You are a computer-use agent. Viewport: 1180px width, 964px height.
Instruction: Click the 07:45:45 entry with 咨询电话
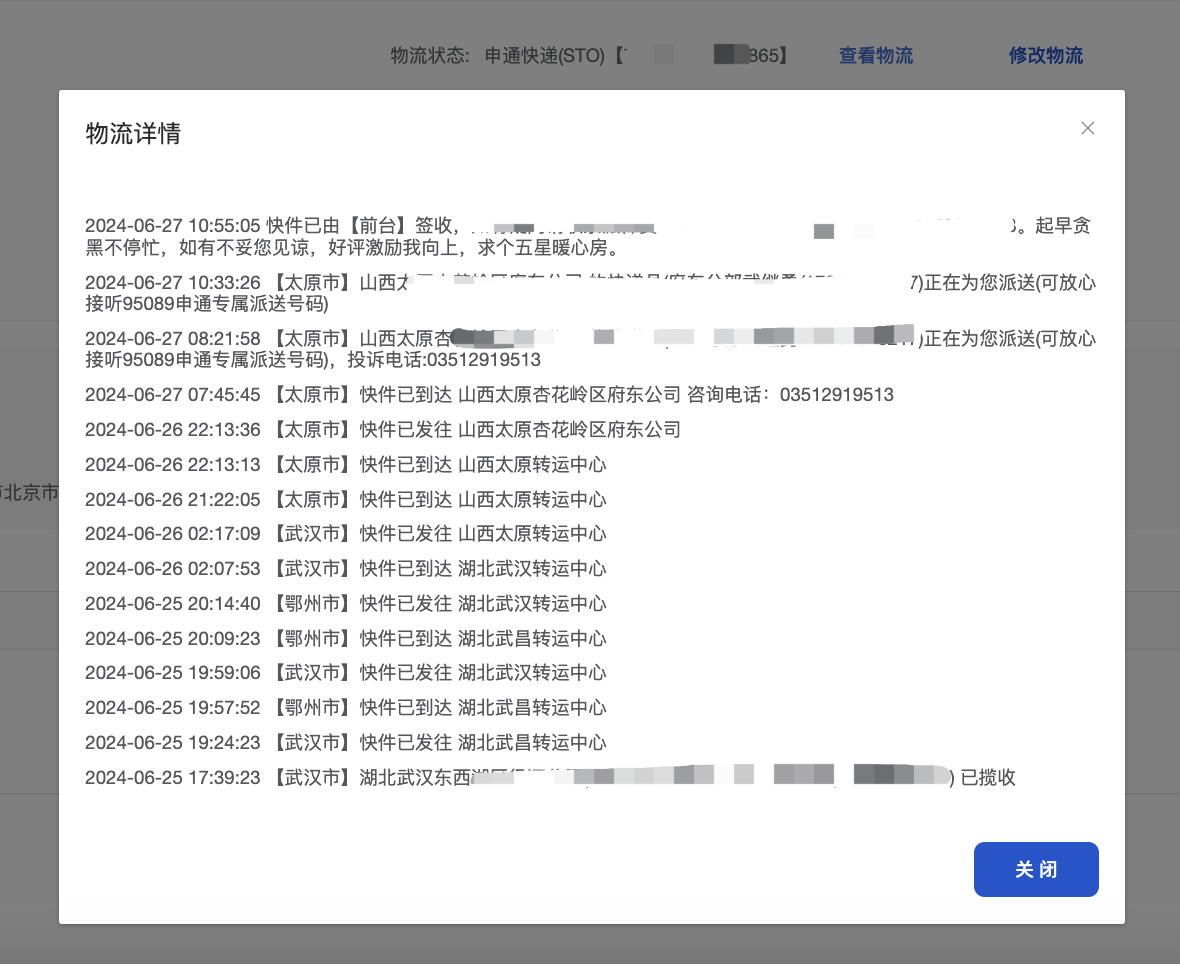click(488, 395)
